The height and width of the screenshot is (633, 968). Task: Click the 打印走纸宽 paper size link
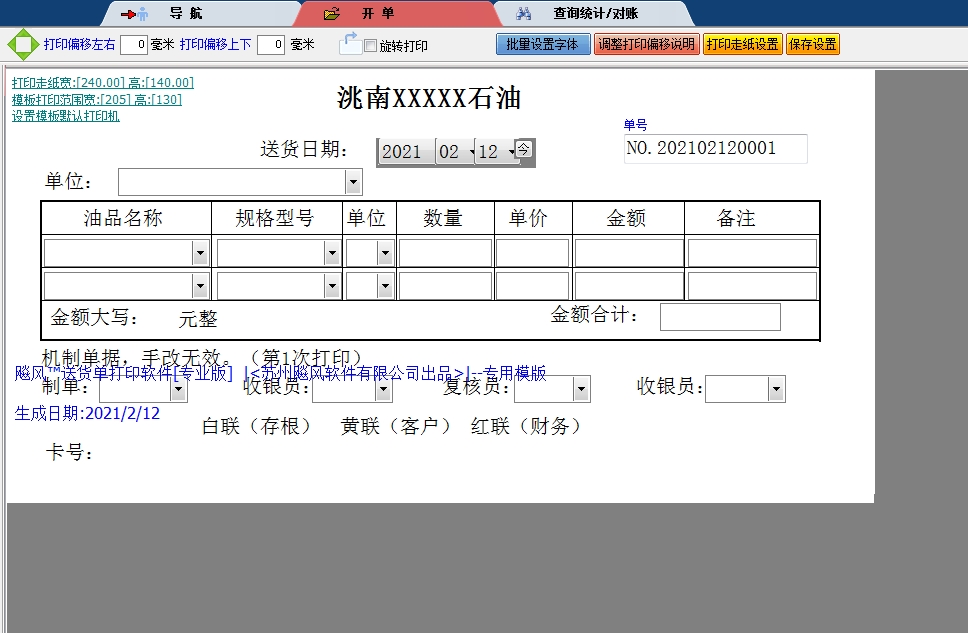[102, 83]
